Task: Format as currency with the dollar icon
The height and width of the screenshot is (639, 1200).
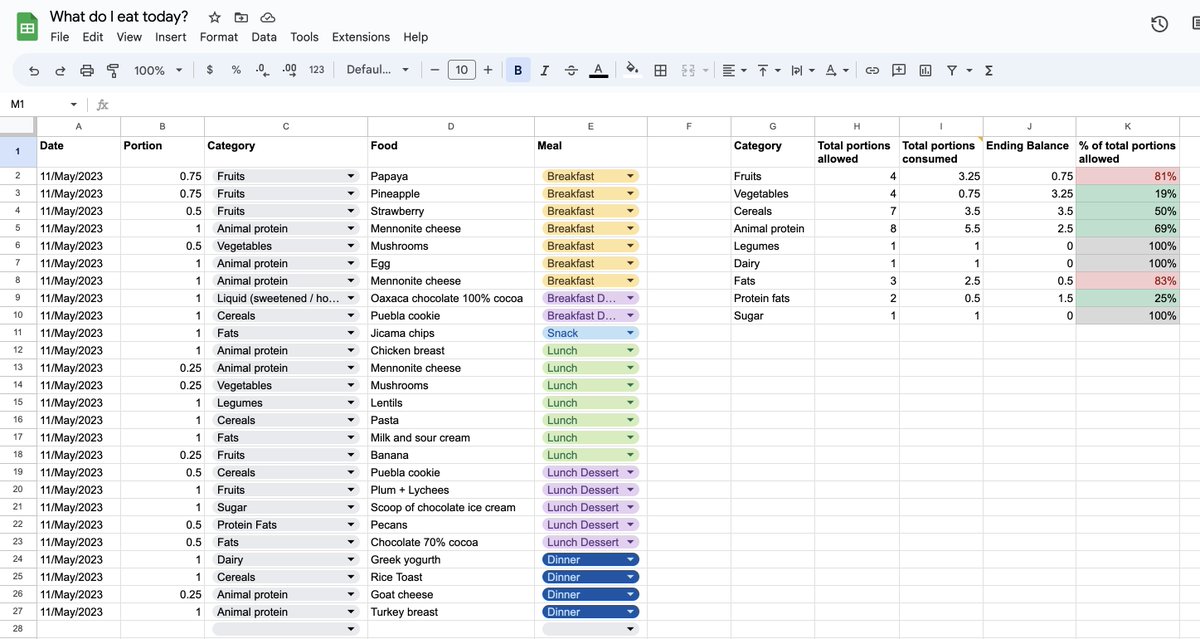Action: click(x=209, y=70)
